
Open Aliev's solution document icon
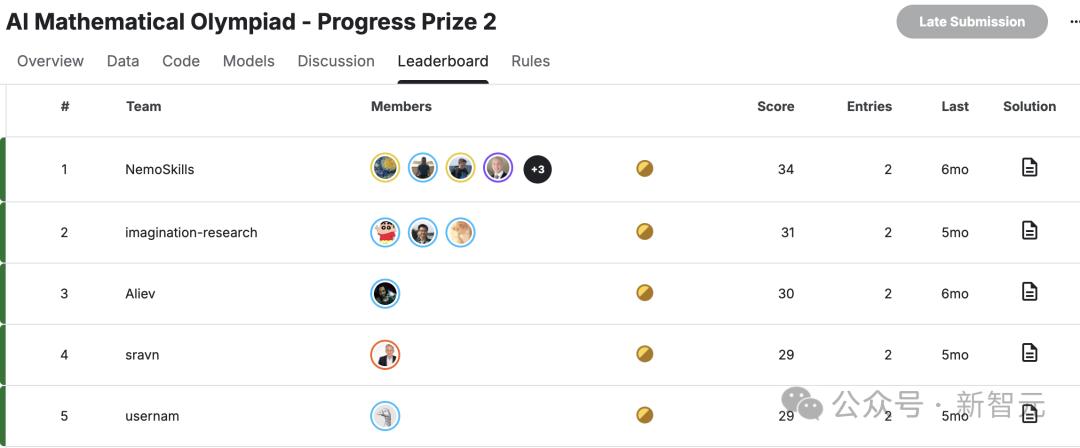[1029, 292]
